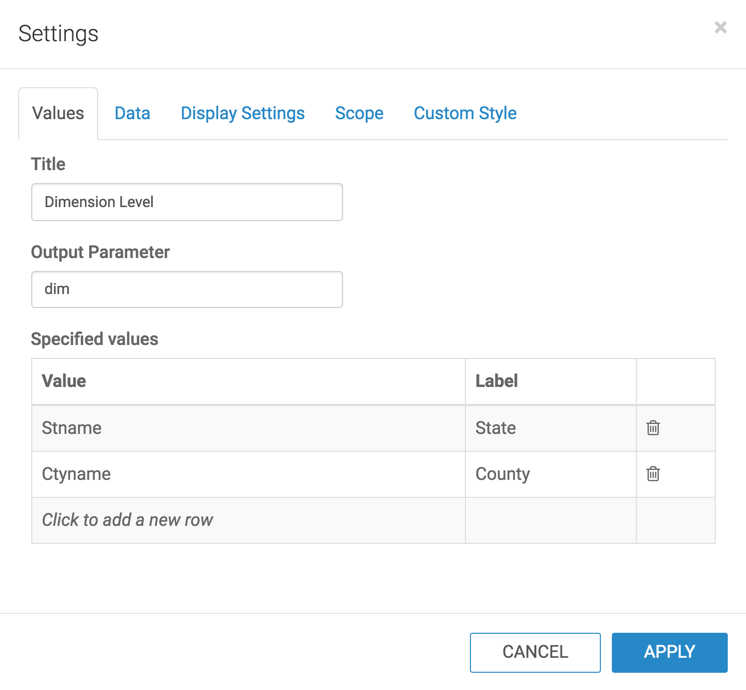Open the Data tab
Image resolution: width=746 pixels, height=690 pixels.
132,113
